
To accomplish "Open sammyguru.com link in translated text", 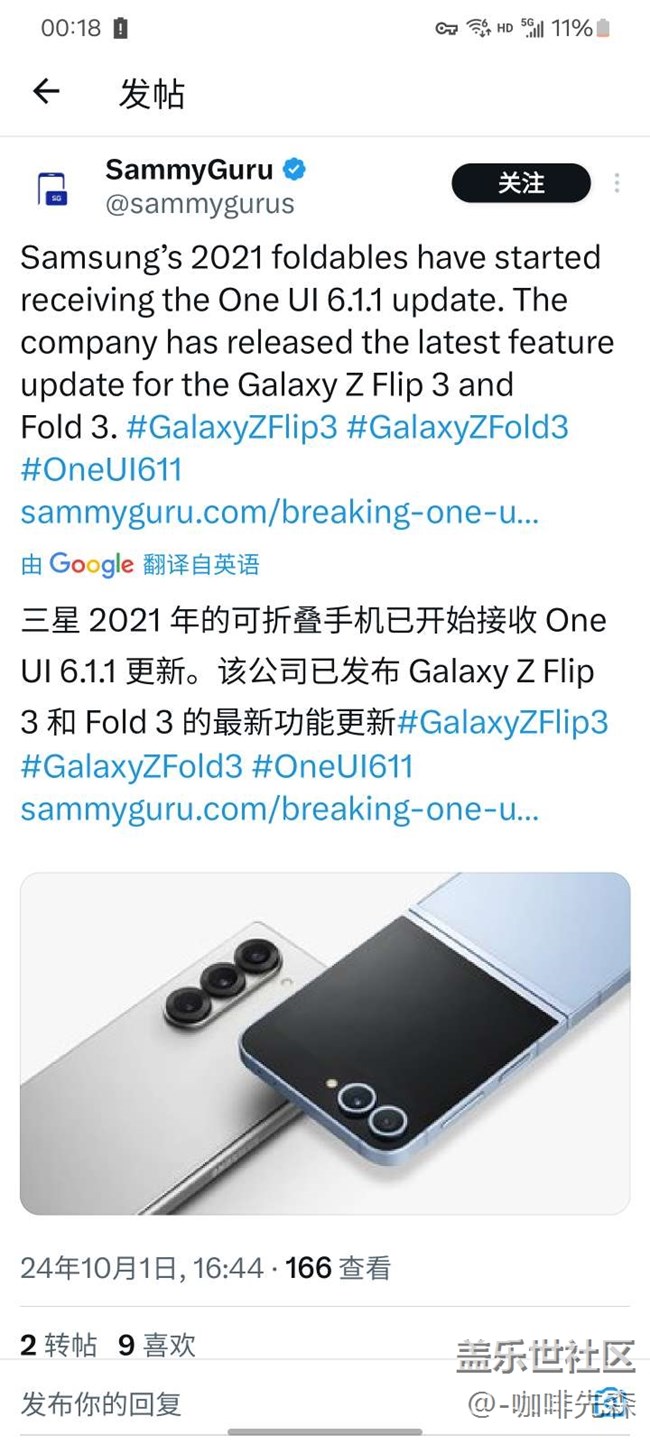I will click(280, 809).
